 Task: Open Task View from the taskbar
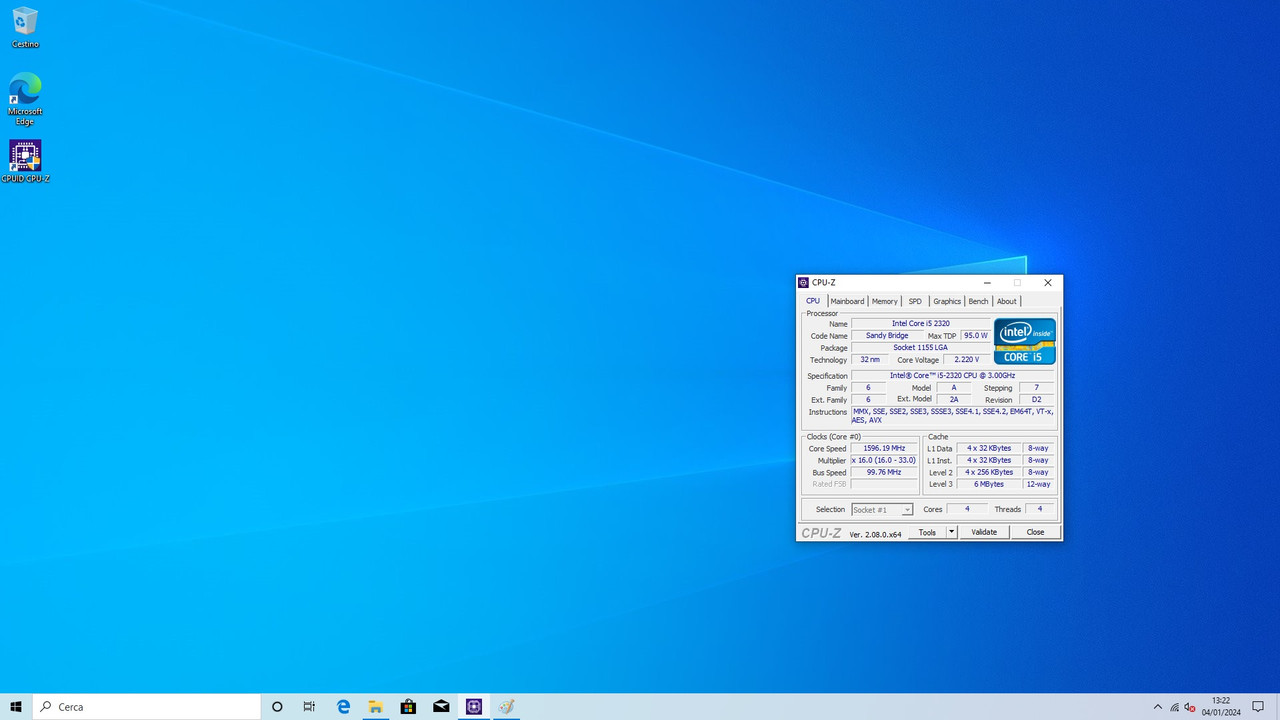click(x=309, y=706)
